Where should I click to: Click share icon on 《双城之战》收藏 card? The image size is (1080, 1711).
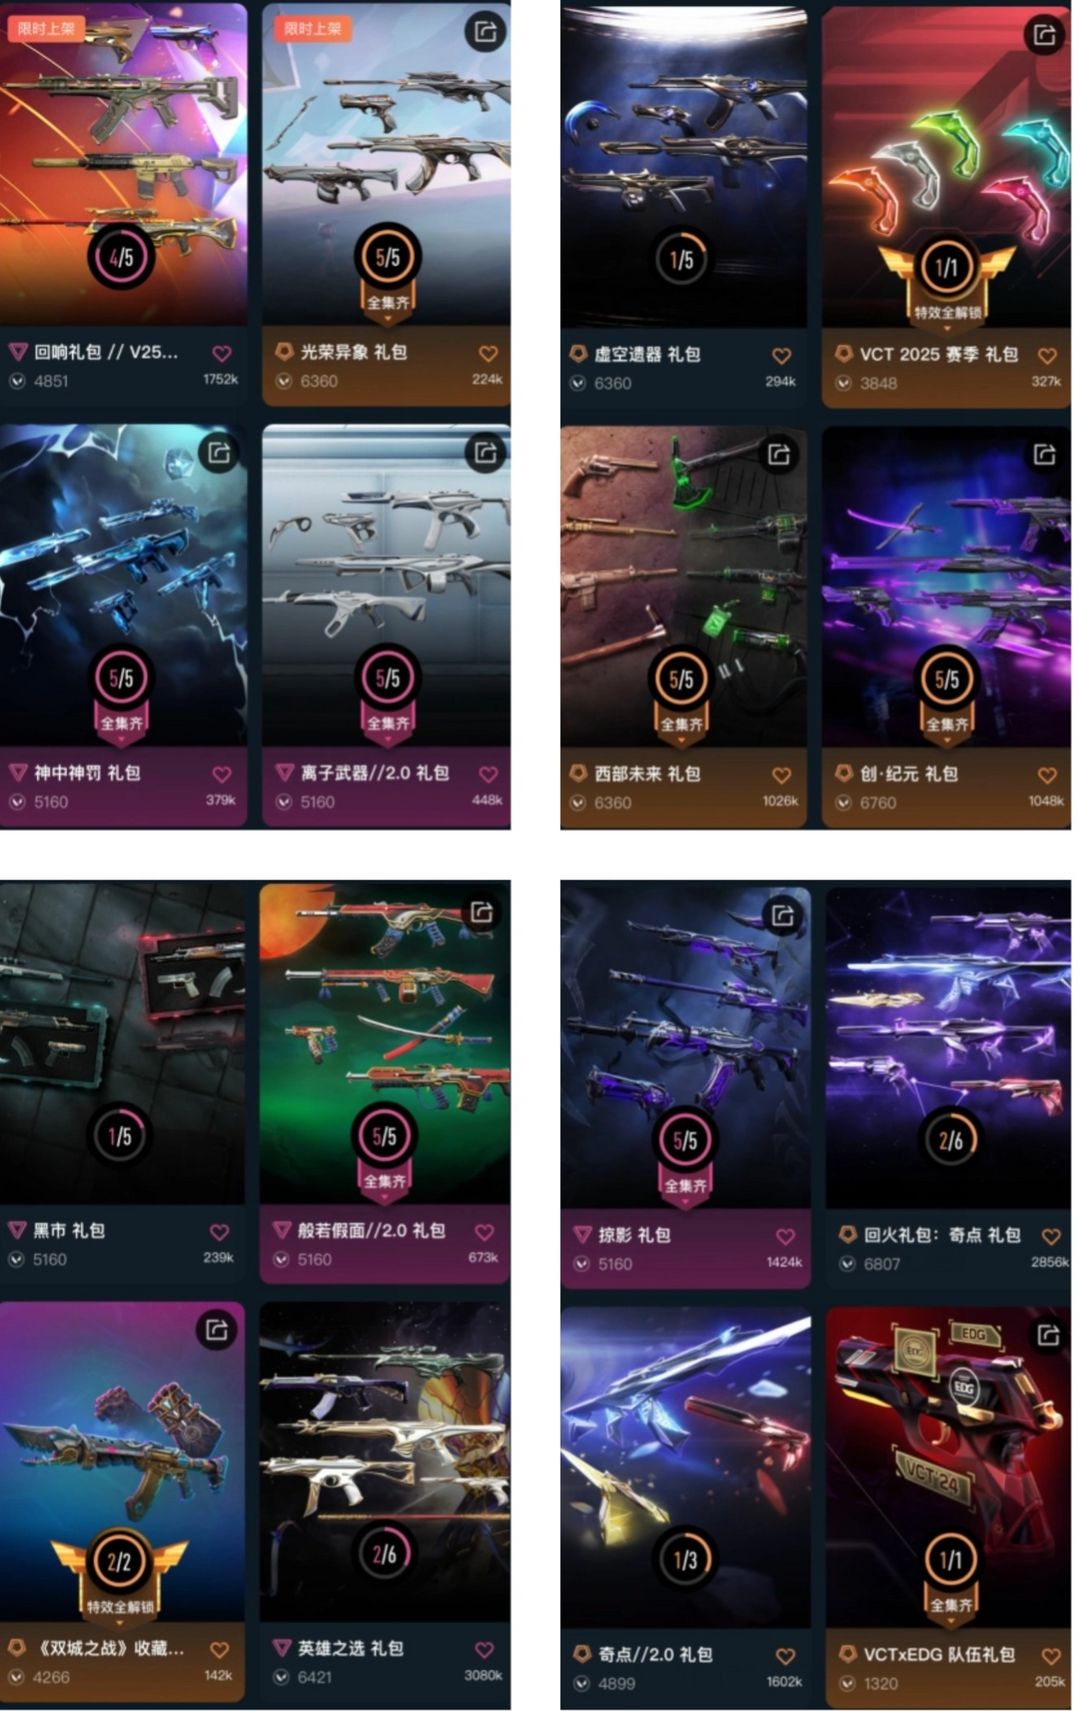pos(216,1330)
